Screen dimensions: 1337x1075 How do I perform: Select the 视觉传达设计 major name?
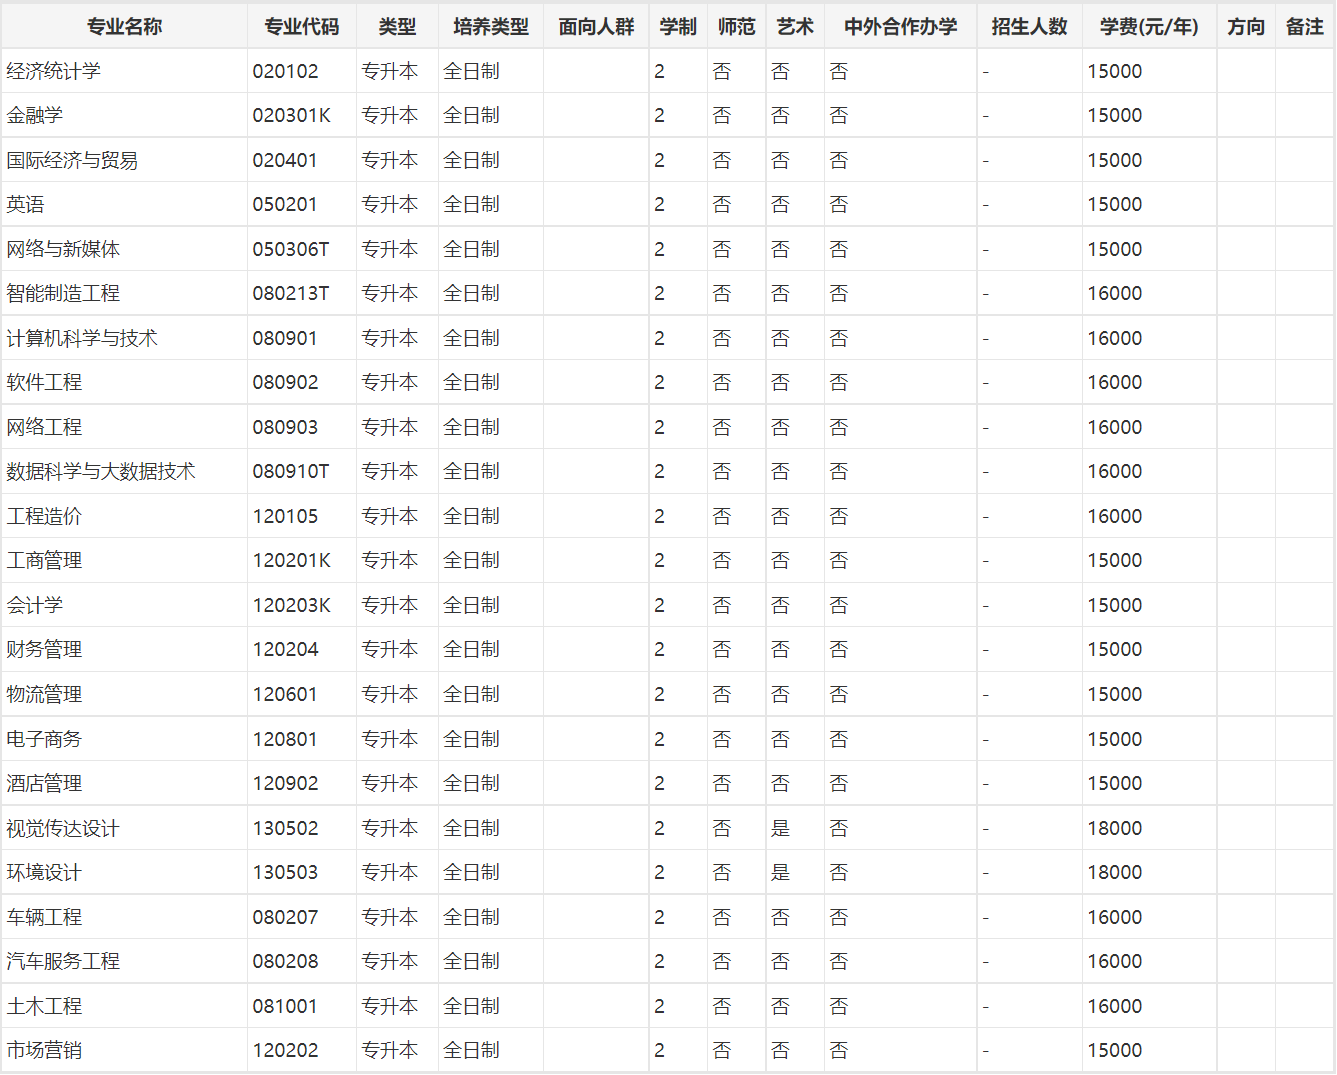click(x=63, y=829)
